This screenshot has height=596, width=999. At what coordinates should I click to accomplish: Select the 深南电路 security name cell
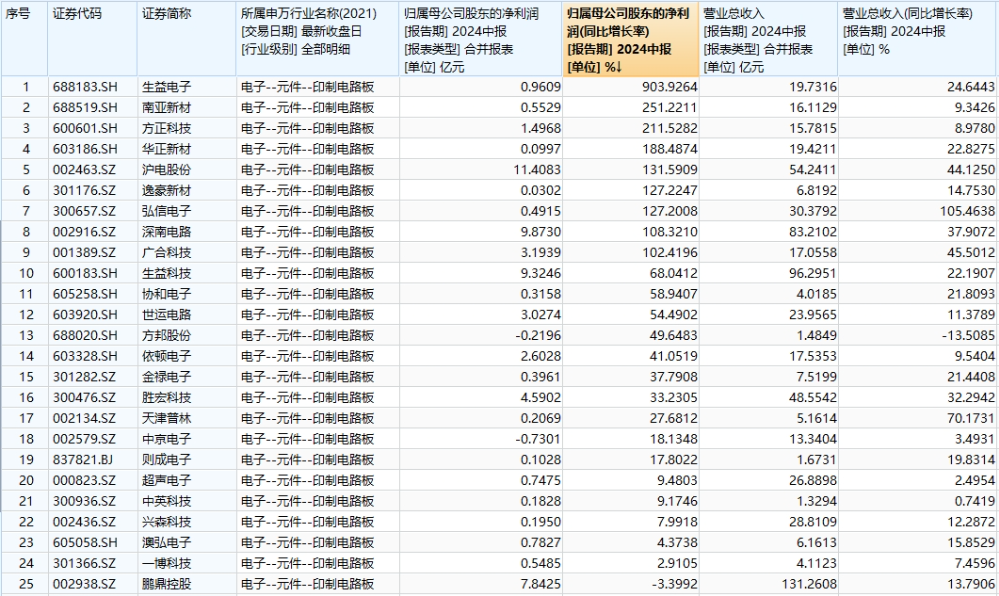coord(165,232)
